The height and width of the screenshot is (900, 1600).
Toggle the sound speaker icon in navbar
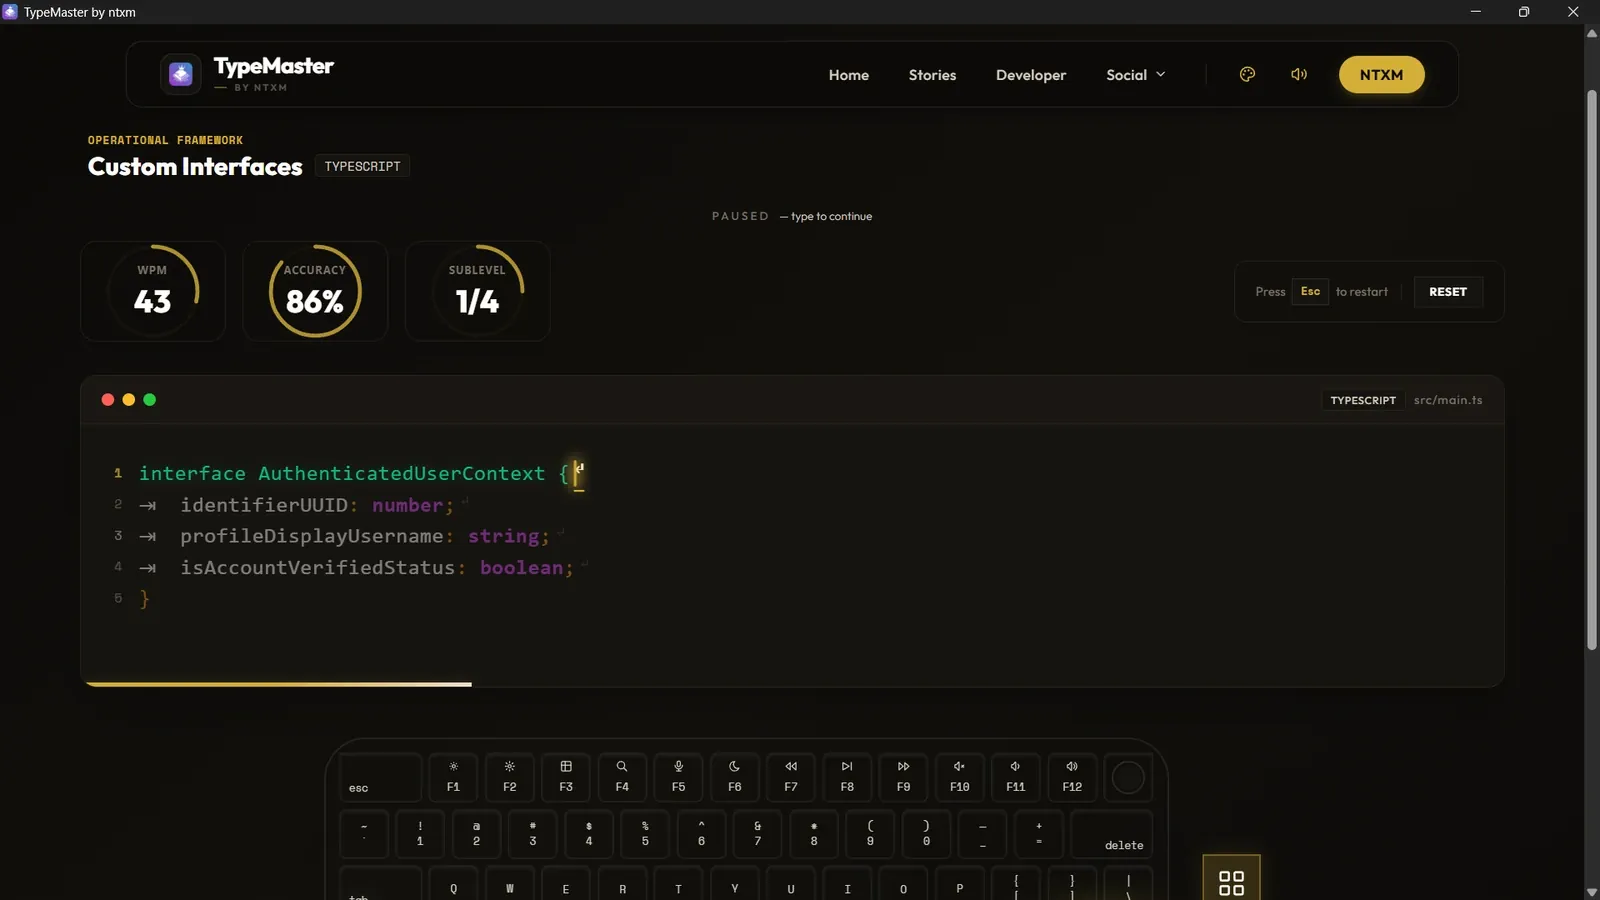coord(1299,74)
